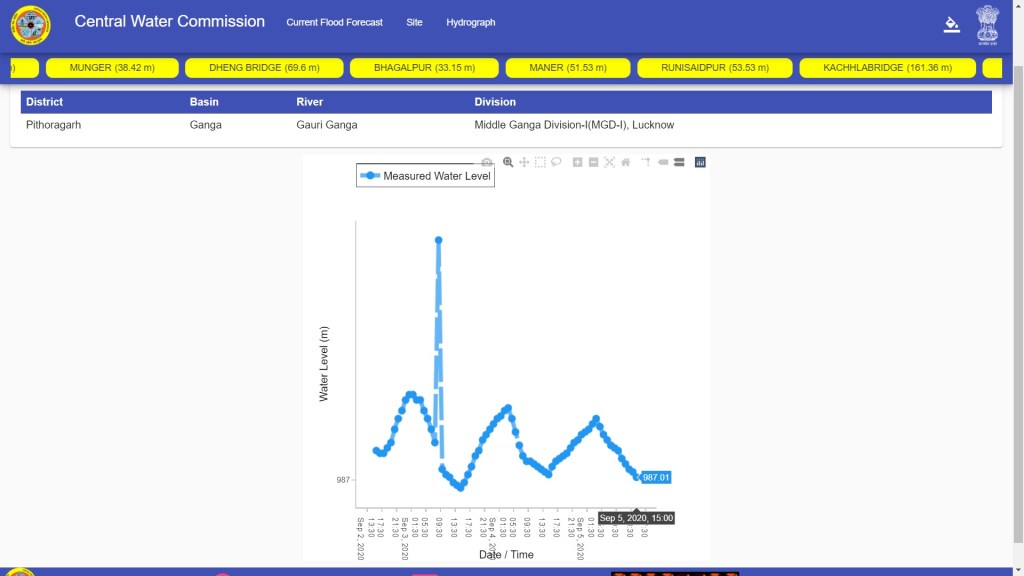Click the BHAGALPUR (33.15 m) station button

point(423,68)
